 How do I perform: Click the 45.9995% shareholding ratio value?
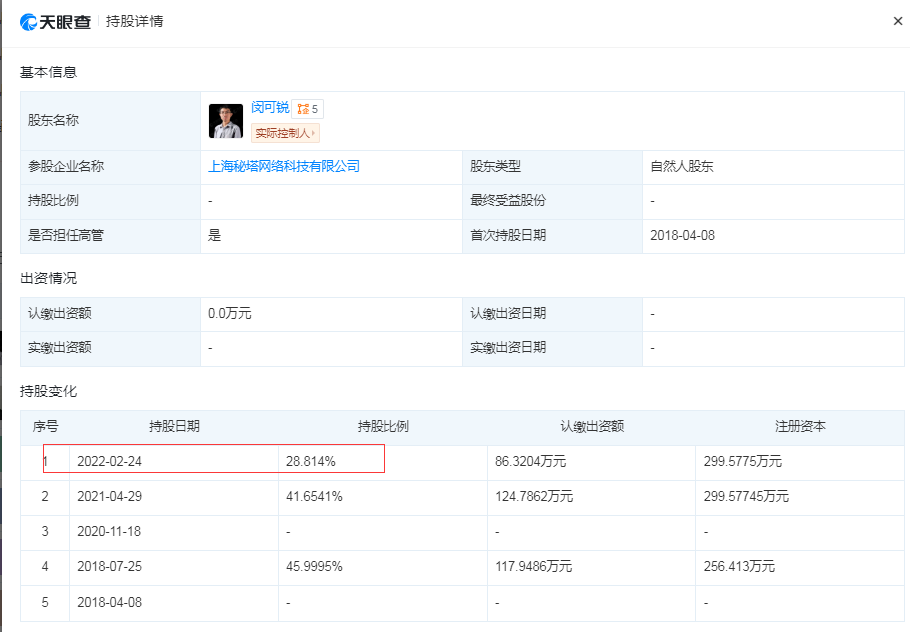[315, 566]
